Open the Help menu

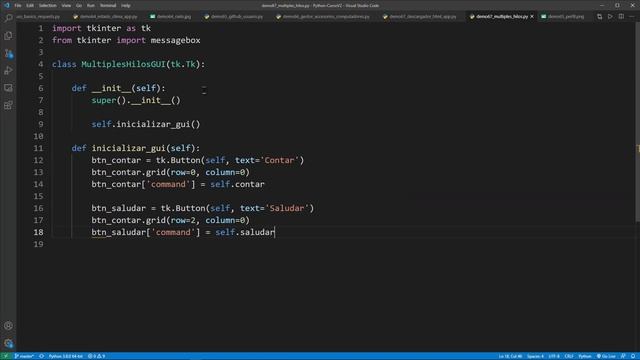point(126,6)
